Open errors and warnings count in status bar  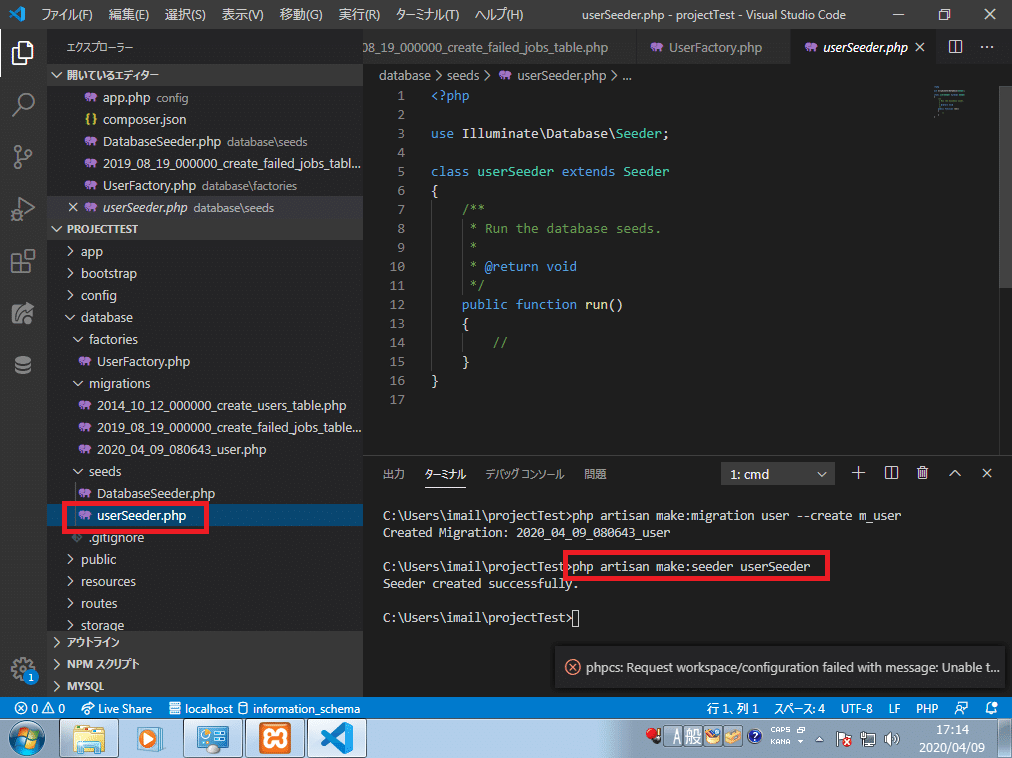[x=40, y=708]
